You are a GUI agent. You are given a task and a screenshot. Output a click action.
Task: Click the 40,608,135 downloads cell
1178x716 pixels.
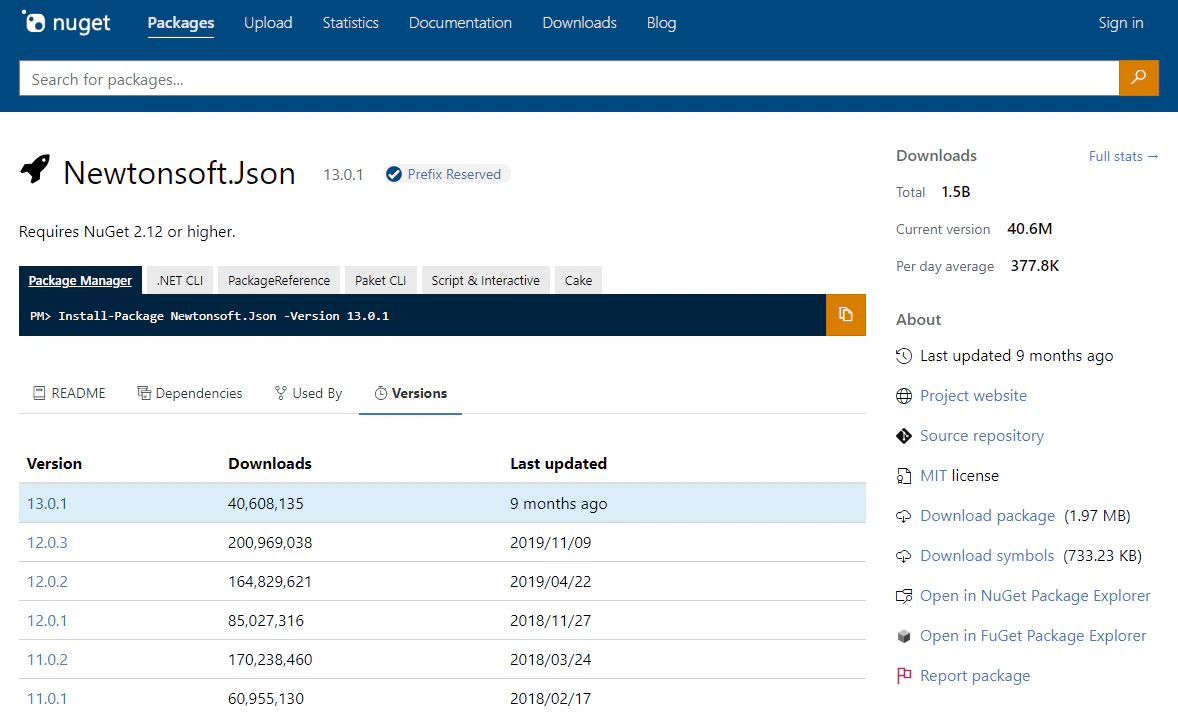pos(265,503)
